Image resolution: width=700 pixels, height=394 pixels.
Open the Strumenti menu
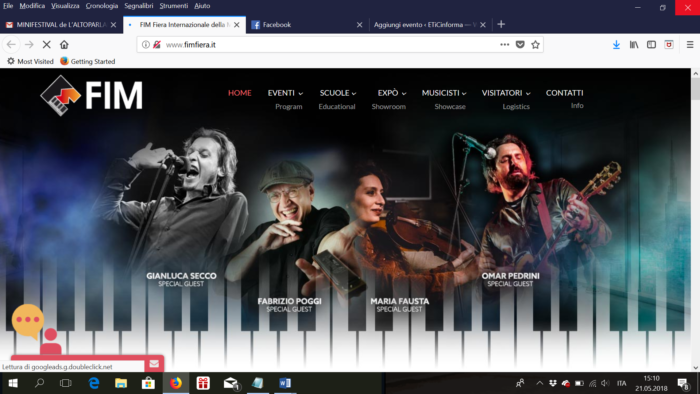pyautogui.click(x=174, y=6)
